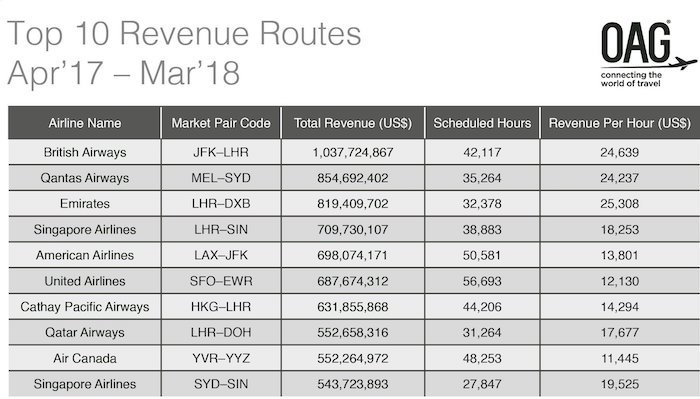Click the Top 10 Revenue Routes title
This screenshot has width=700, height=399.
[x=184, y=33]
